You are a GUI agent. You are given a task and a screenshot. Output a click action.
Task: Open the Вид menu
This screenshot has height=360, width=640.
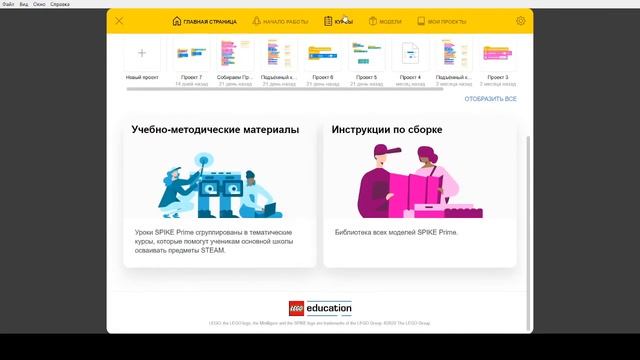(x=24, y=4)
